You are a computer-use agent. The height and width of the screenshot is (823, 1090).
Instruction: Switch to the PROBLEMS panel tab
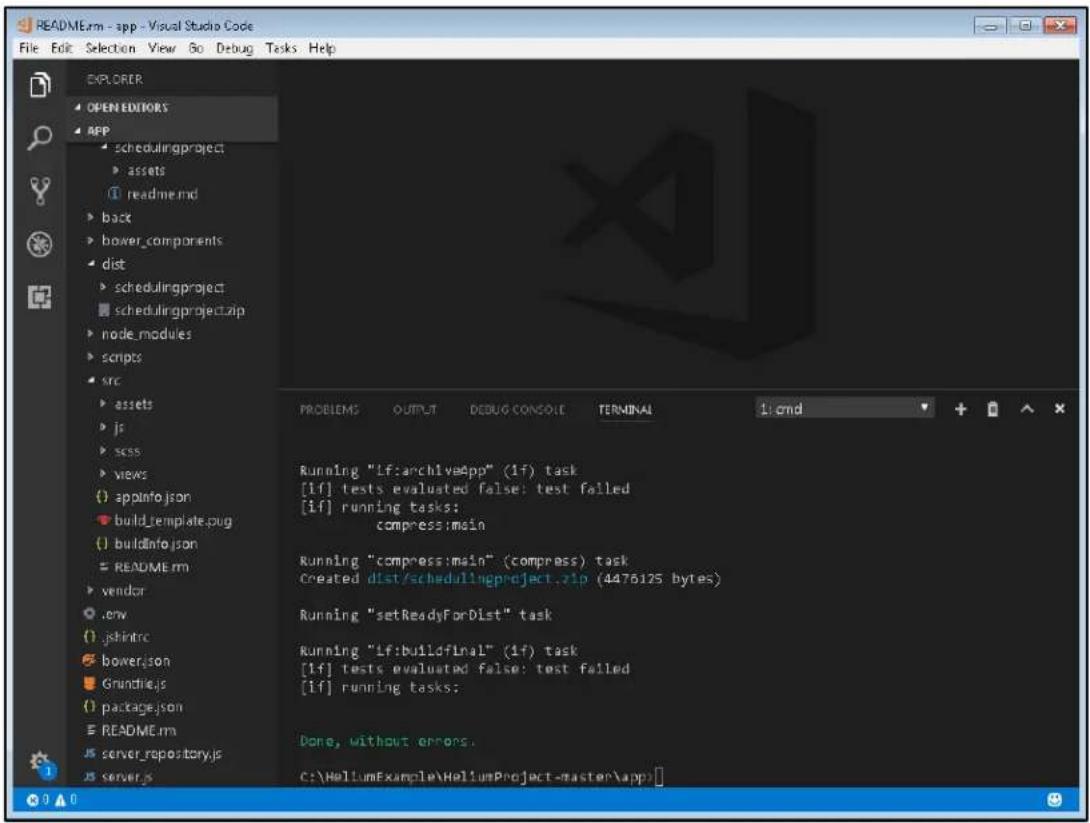point(329,409)
